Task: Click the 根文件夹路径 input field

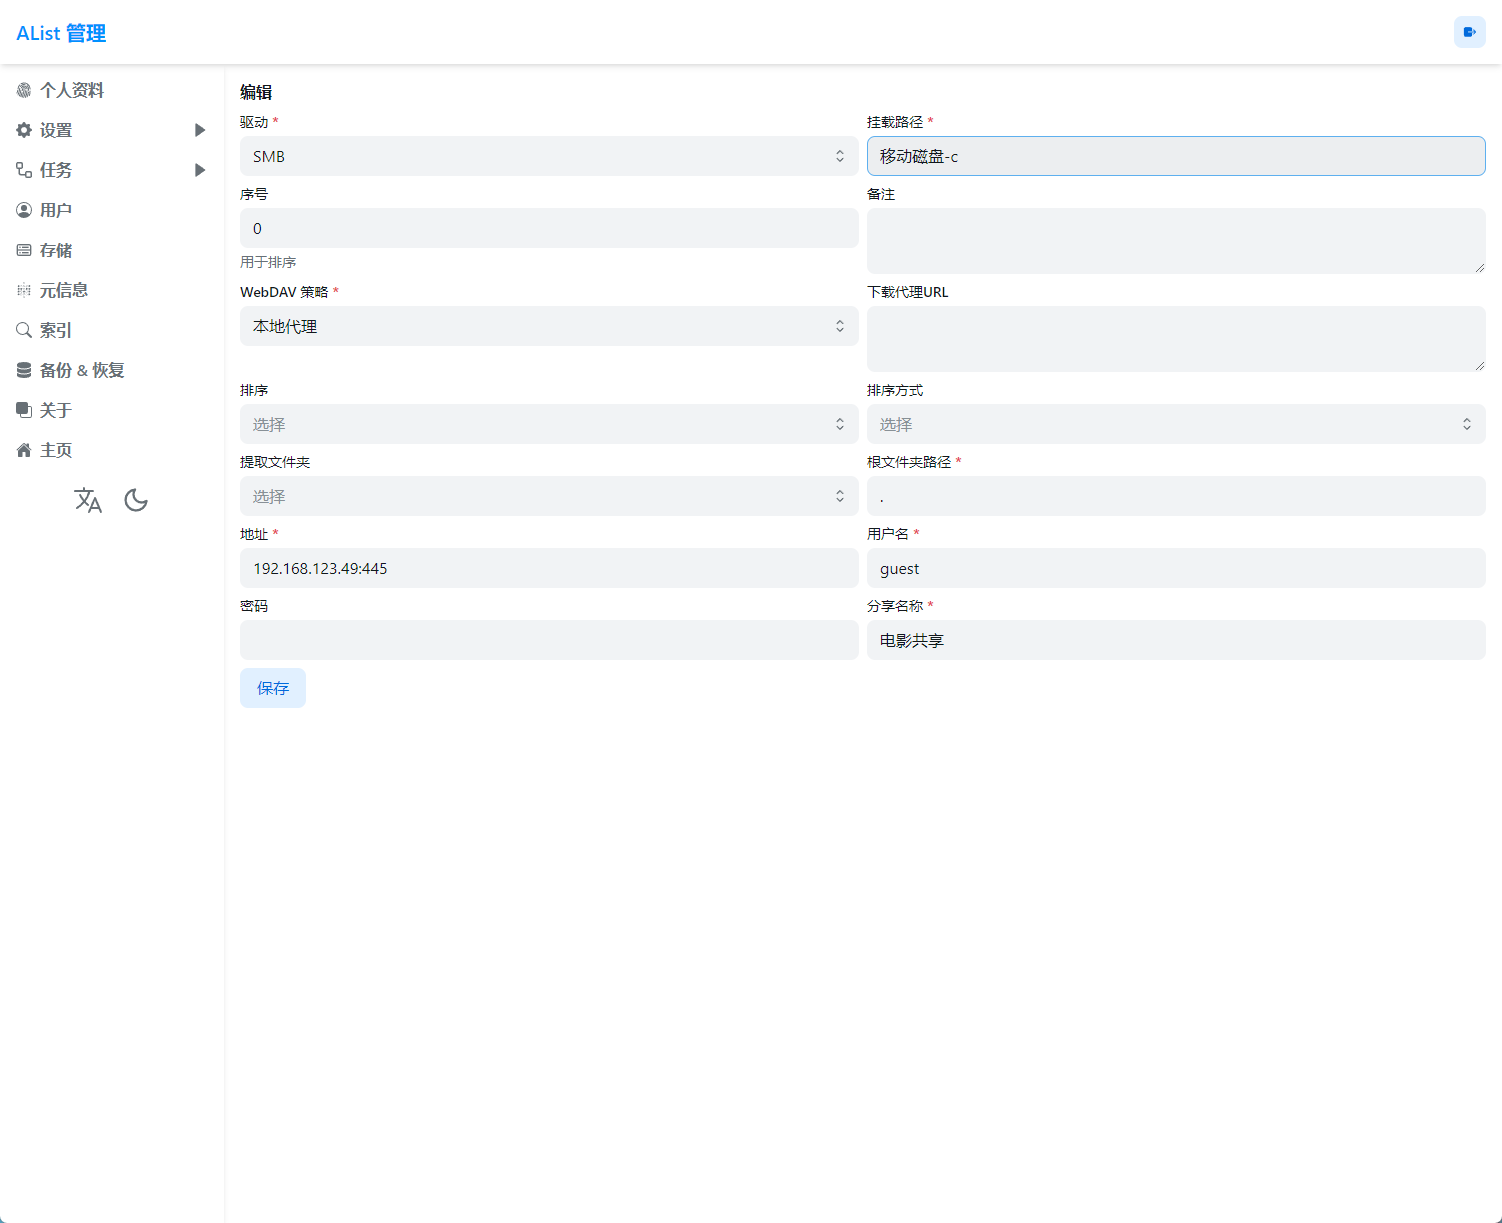Action: click(1176, 496)
